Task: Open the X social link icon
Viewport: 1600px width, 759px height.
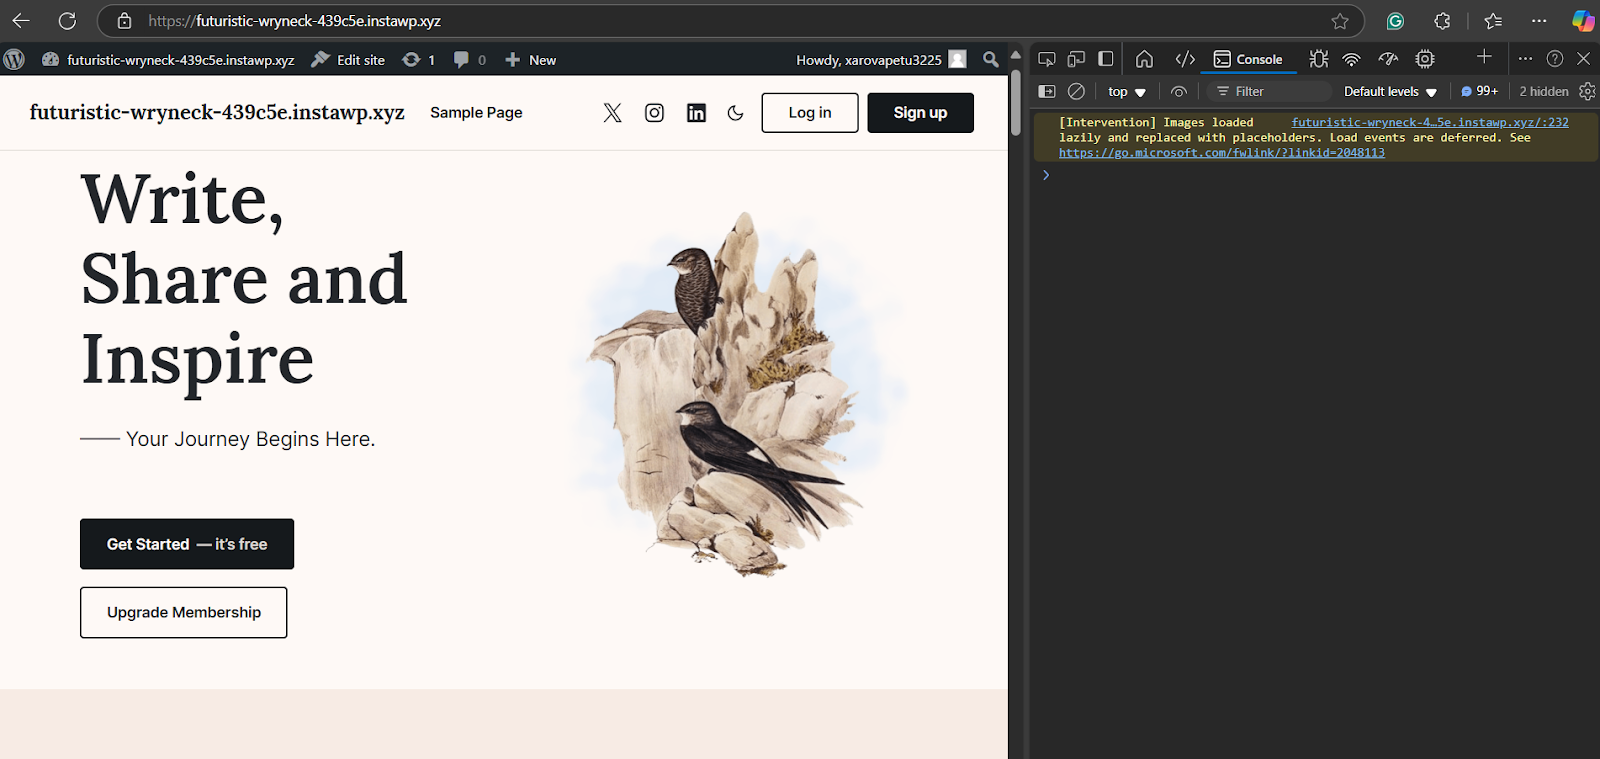Action: click(612, 113)
